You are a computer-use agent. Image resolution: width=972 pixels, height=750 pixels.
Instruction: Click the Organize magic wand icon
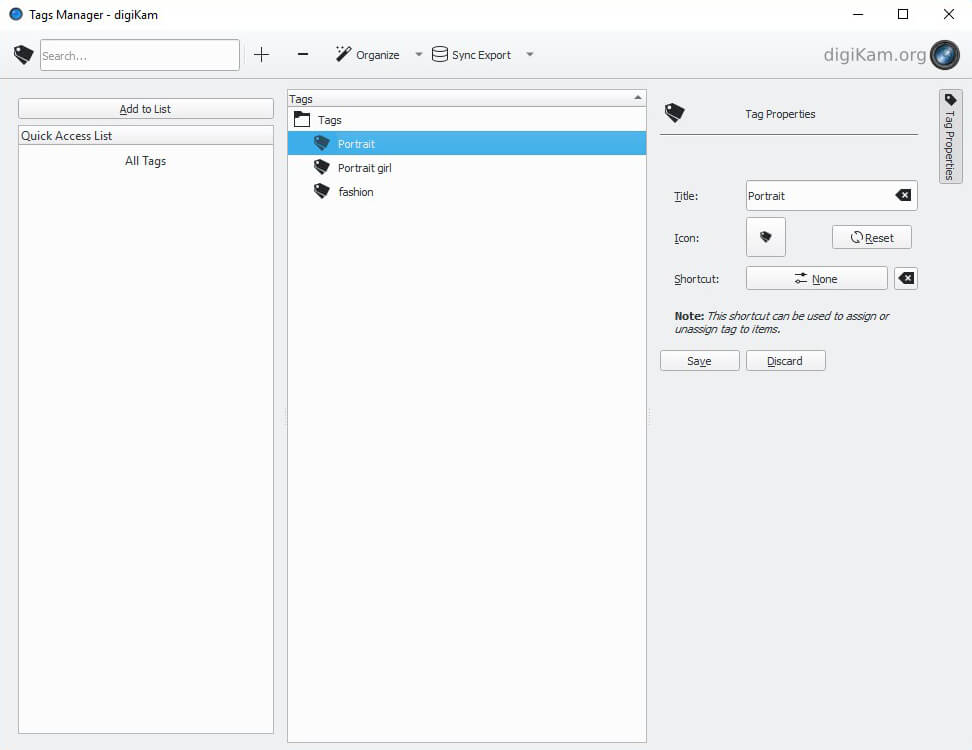pyautogui.click(x=344, y=55)
